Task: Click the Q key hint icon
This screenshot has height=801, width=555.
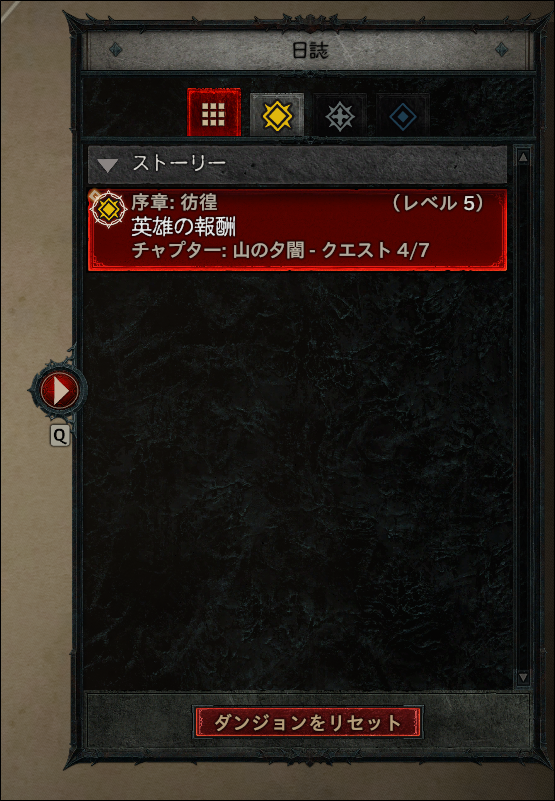Action: 60,436
